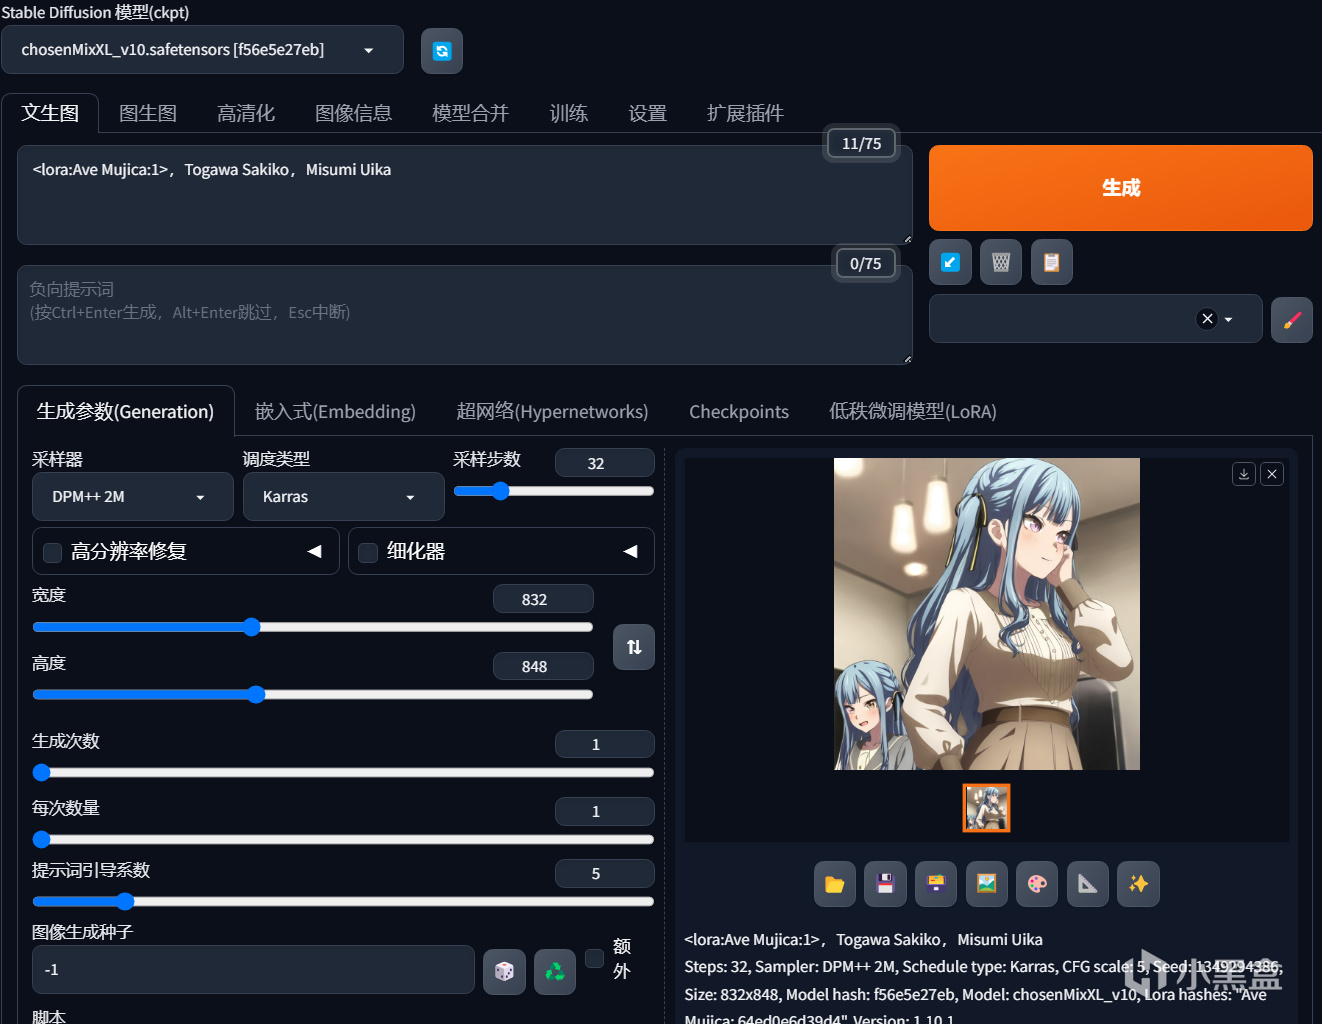Download the preview image via arrow icon

point(1244,474)
